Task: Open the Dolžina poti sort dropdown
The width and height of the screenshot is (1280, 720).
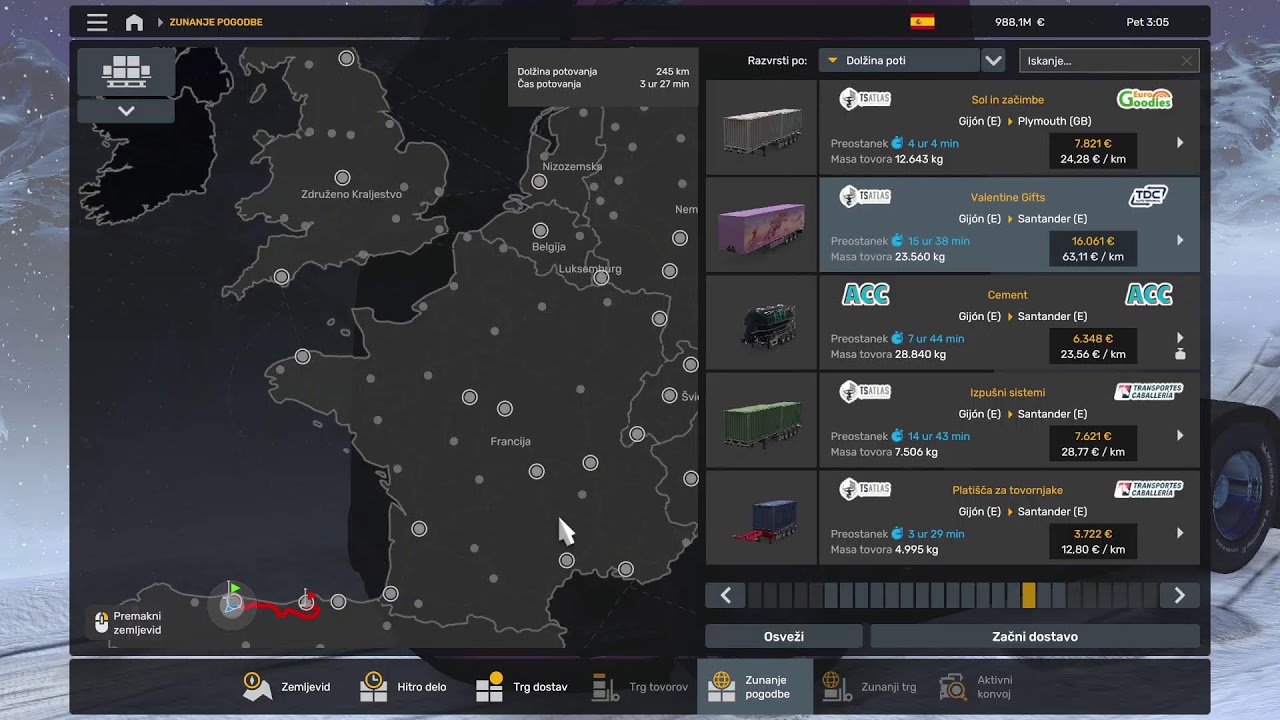Action: [x=898, y=61]
